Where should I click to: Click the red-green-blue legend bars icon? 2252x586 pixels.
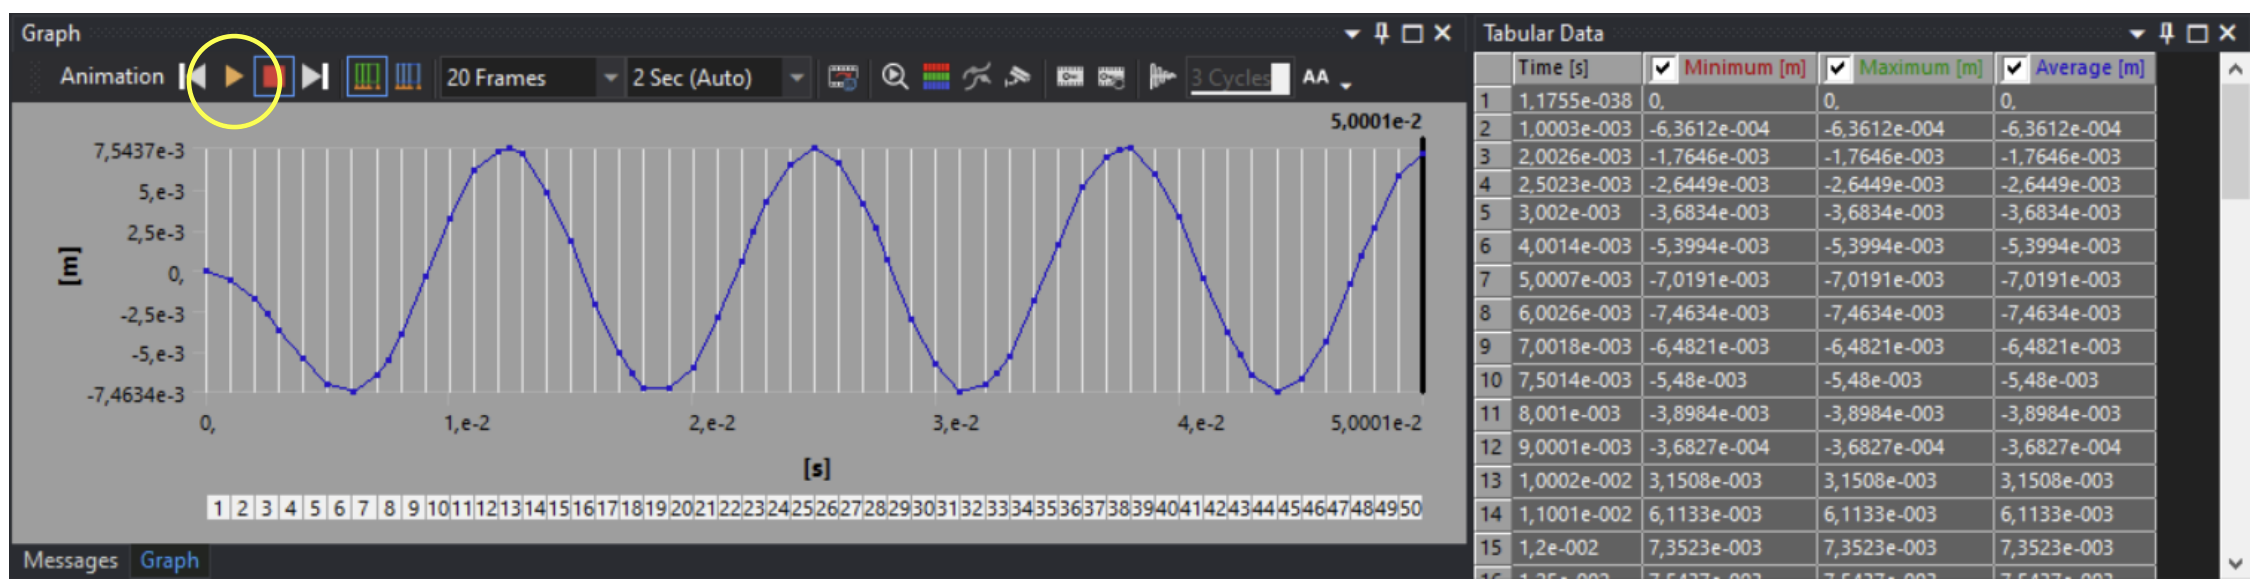pos(936,77)
